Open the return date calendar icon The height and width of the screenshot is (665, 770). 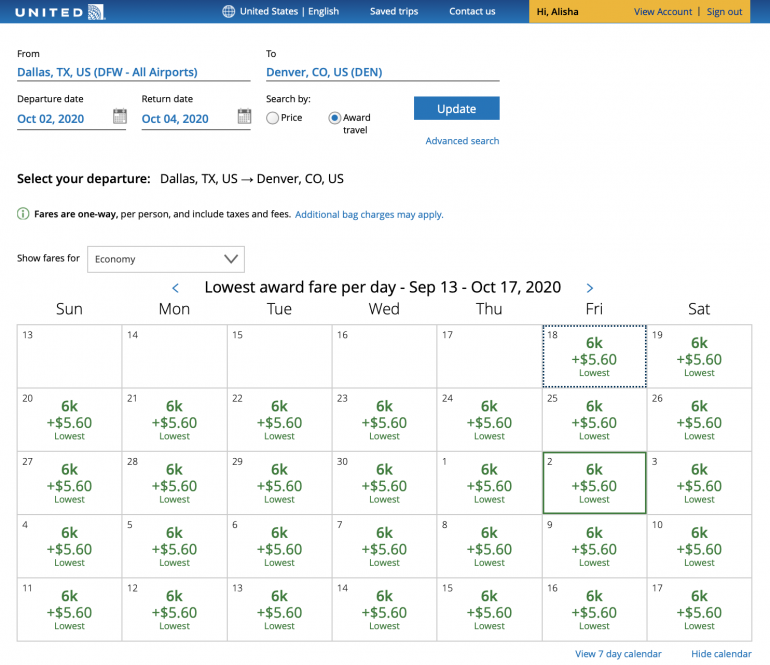[x=244, y=117]
